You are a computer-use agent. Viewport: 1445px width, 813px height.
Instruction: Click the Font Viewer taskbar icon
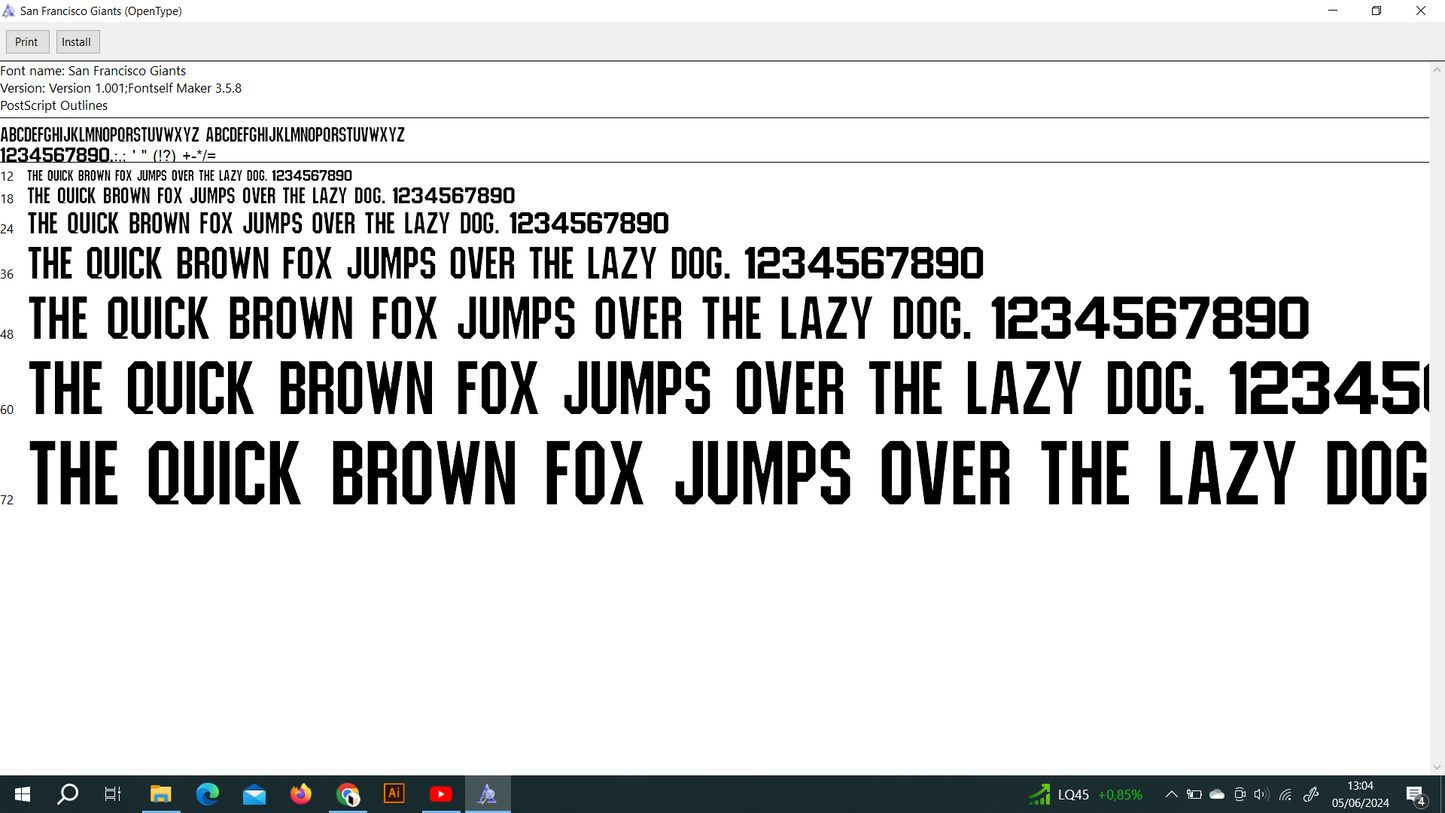[487, 794]
